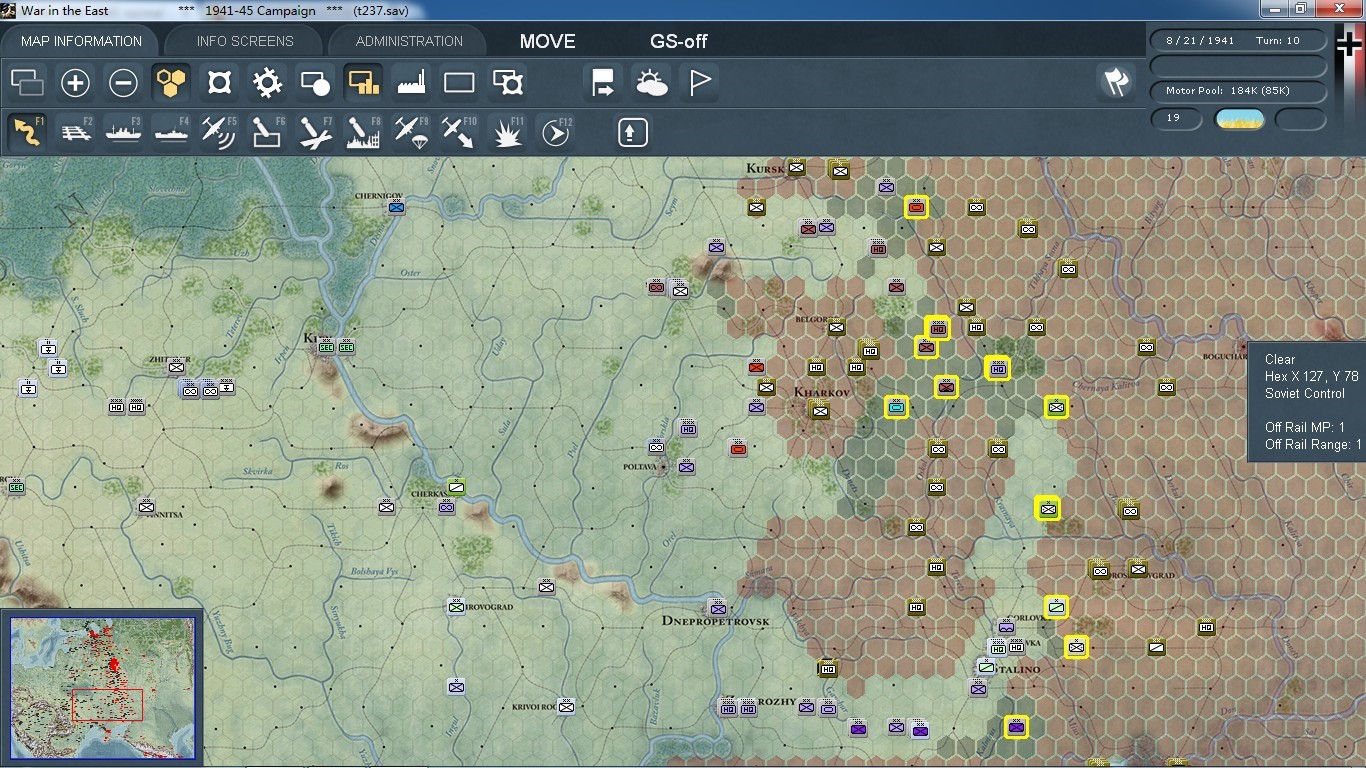Click the flag-with-arrow icon
Image resolution: width=1366 pixels, height=768 pixels.
[x=603, y=83]
